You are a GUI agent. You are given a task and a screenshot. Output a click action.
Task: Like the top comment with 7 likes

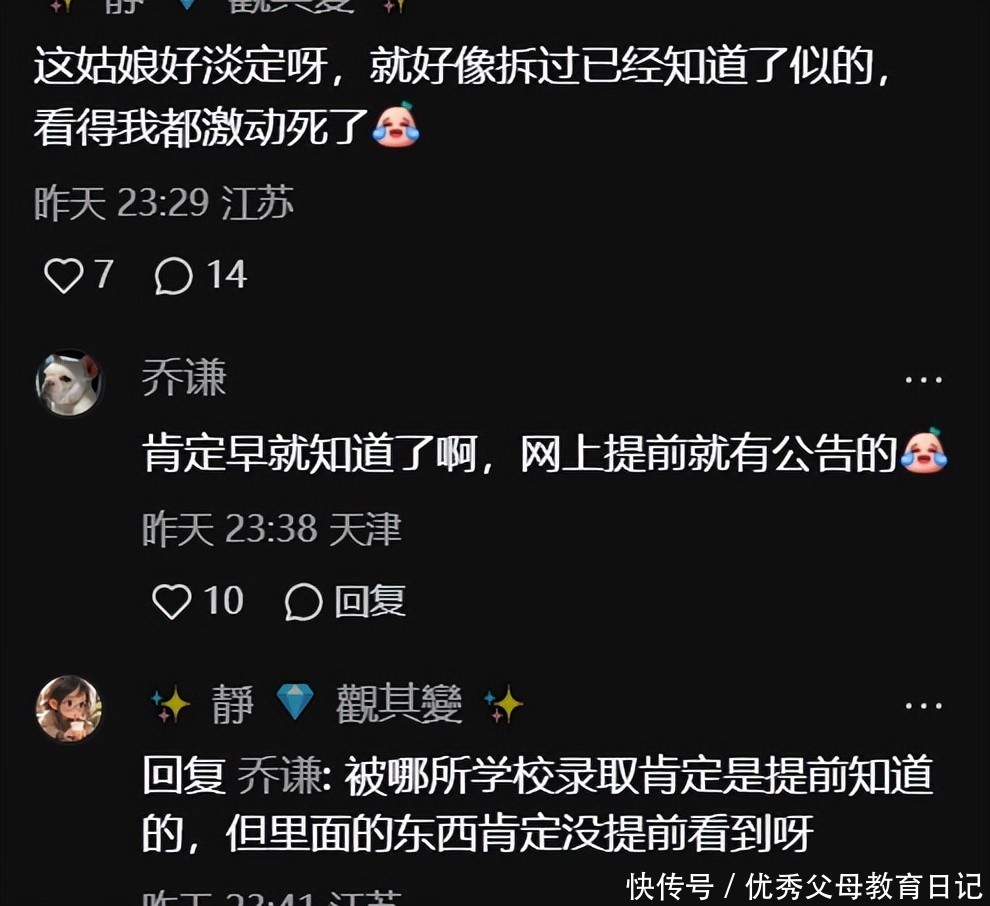[x=63, y=276]
